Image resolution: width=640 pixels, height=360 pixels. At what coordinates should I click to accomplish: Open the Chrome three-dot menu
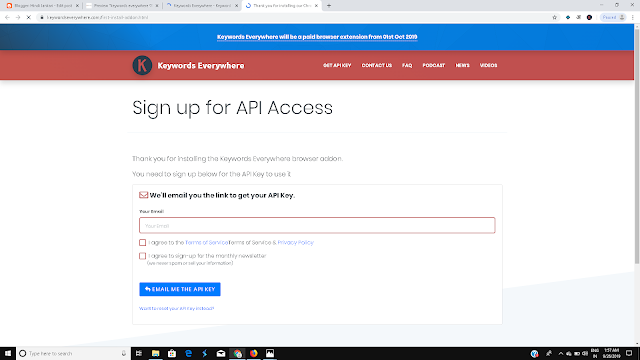(633, 18)
